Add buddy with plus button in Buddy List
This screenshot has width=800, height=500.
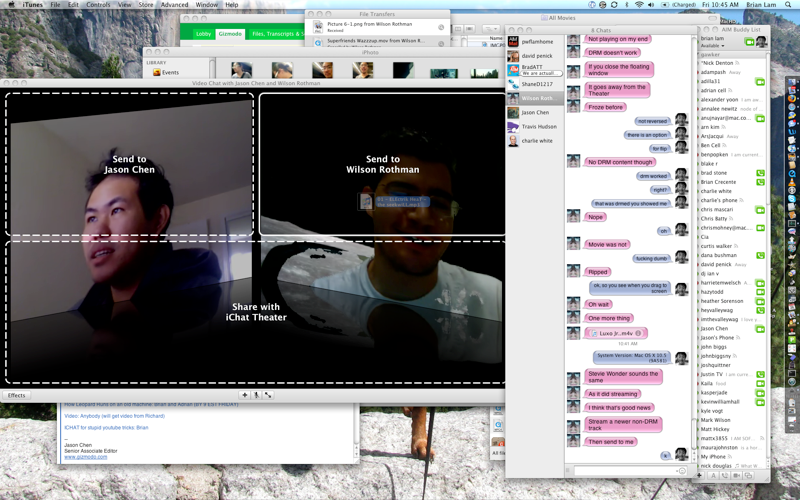click(x=700, y=476)
